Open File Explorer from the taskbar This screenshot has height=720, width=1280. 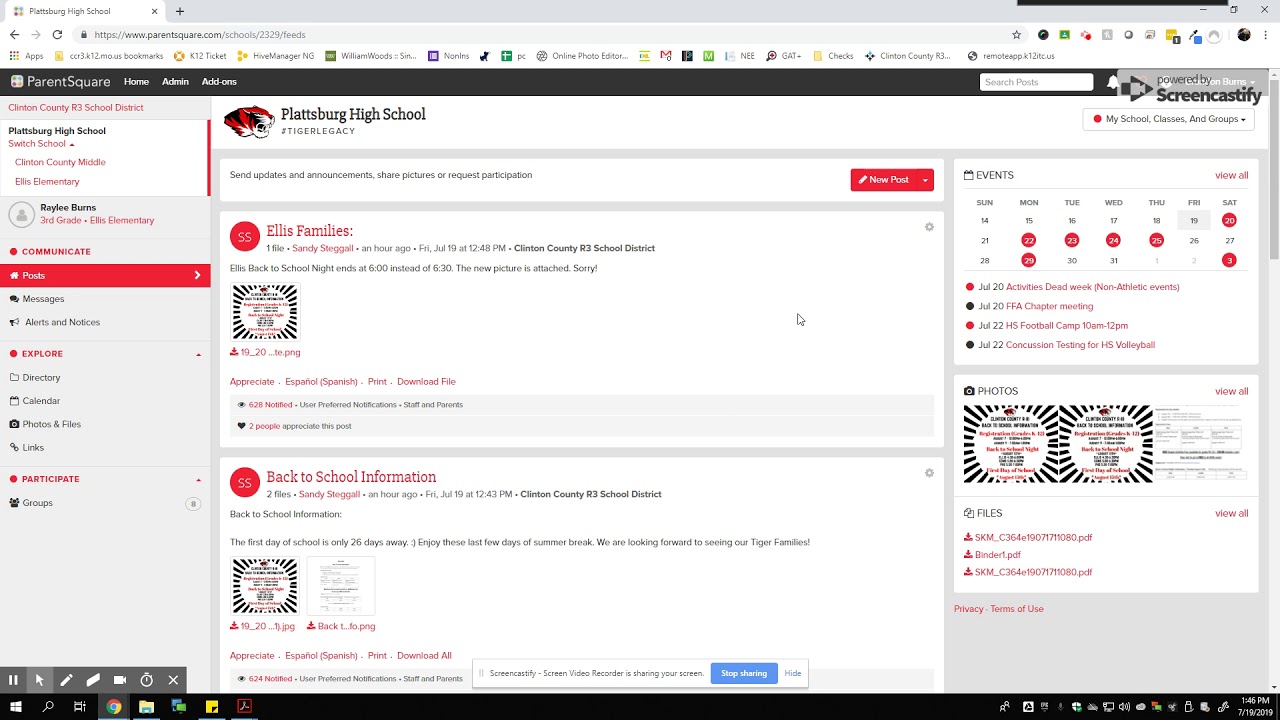coord(146,707)
